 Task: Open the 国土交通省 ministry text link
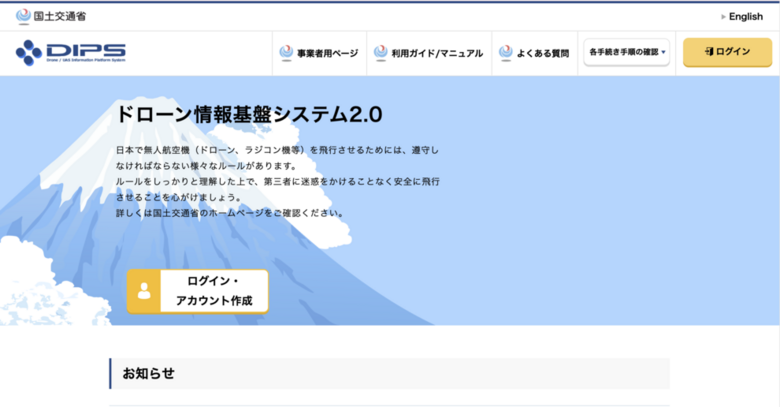61,16
